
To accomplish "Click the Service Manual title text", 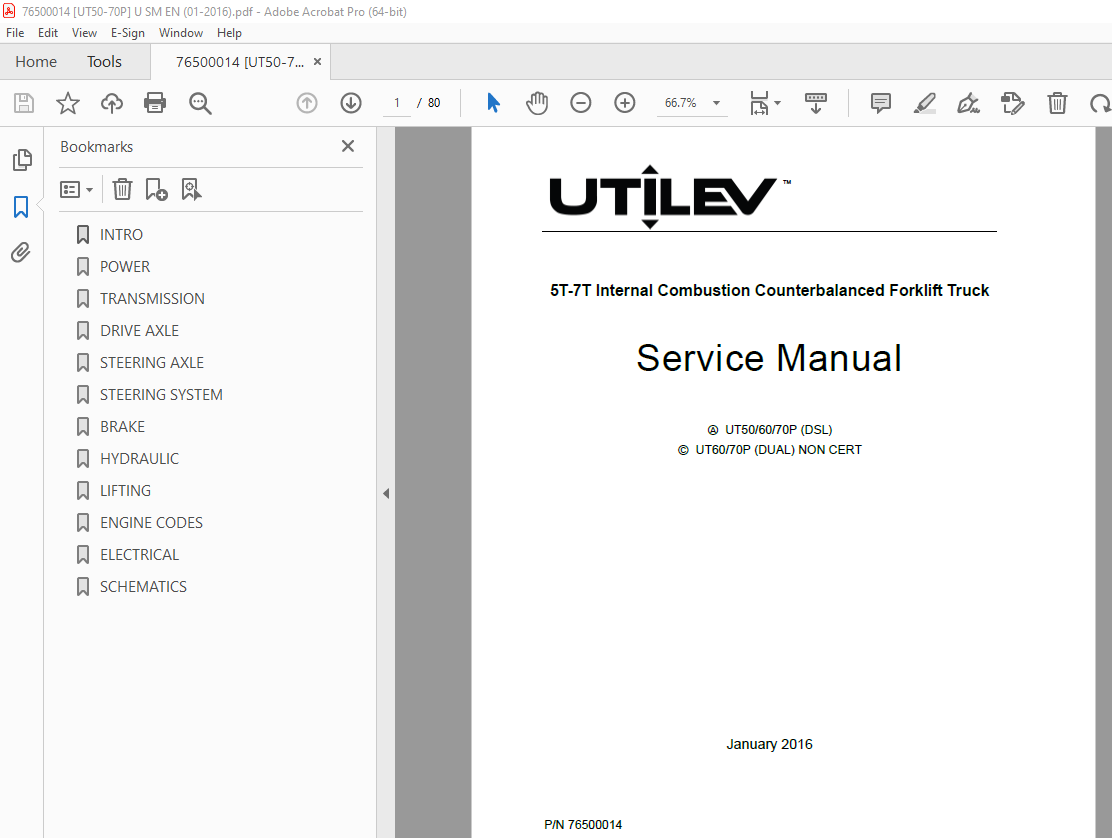I will (x=769, y=358).
